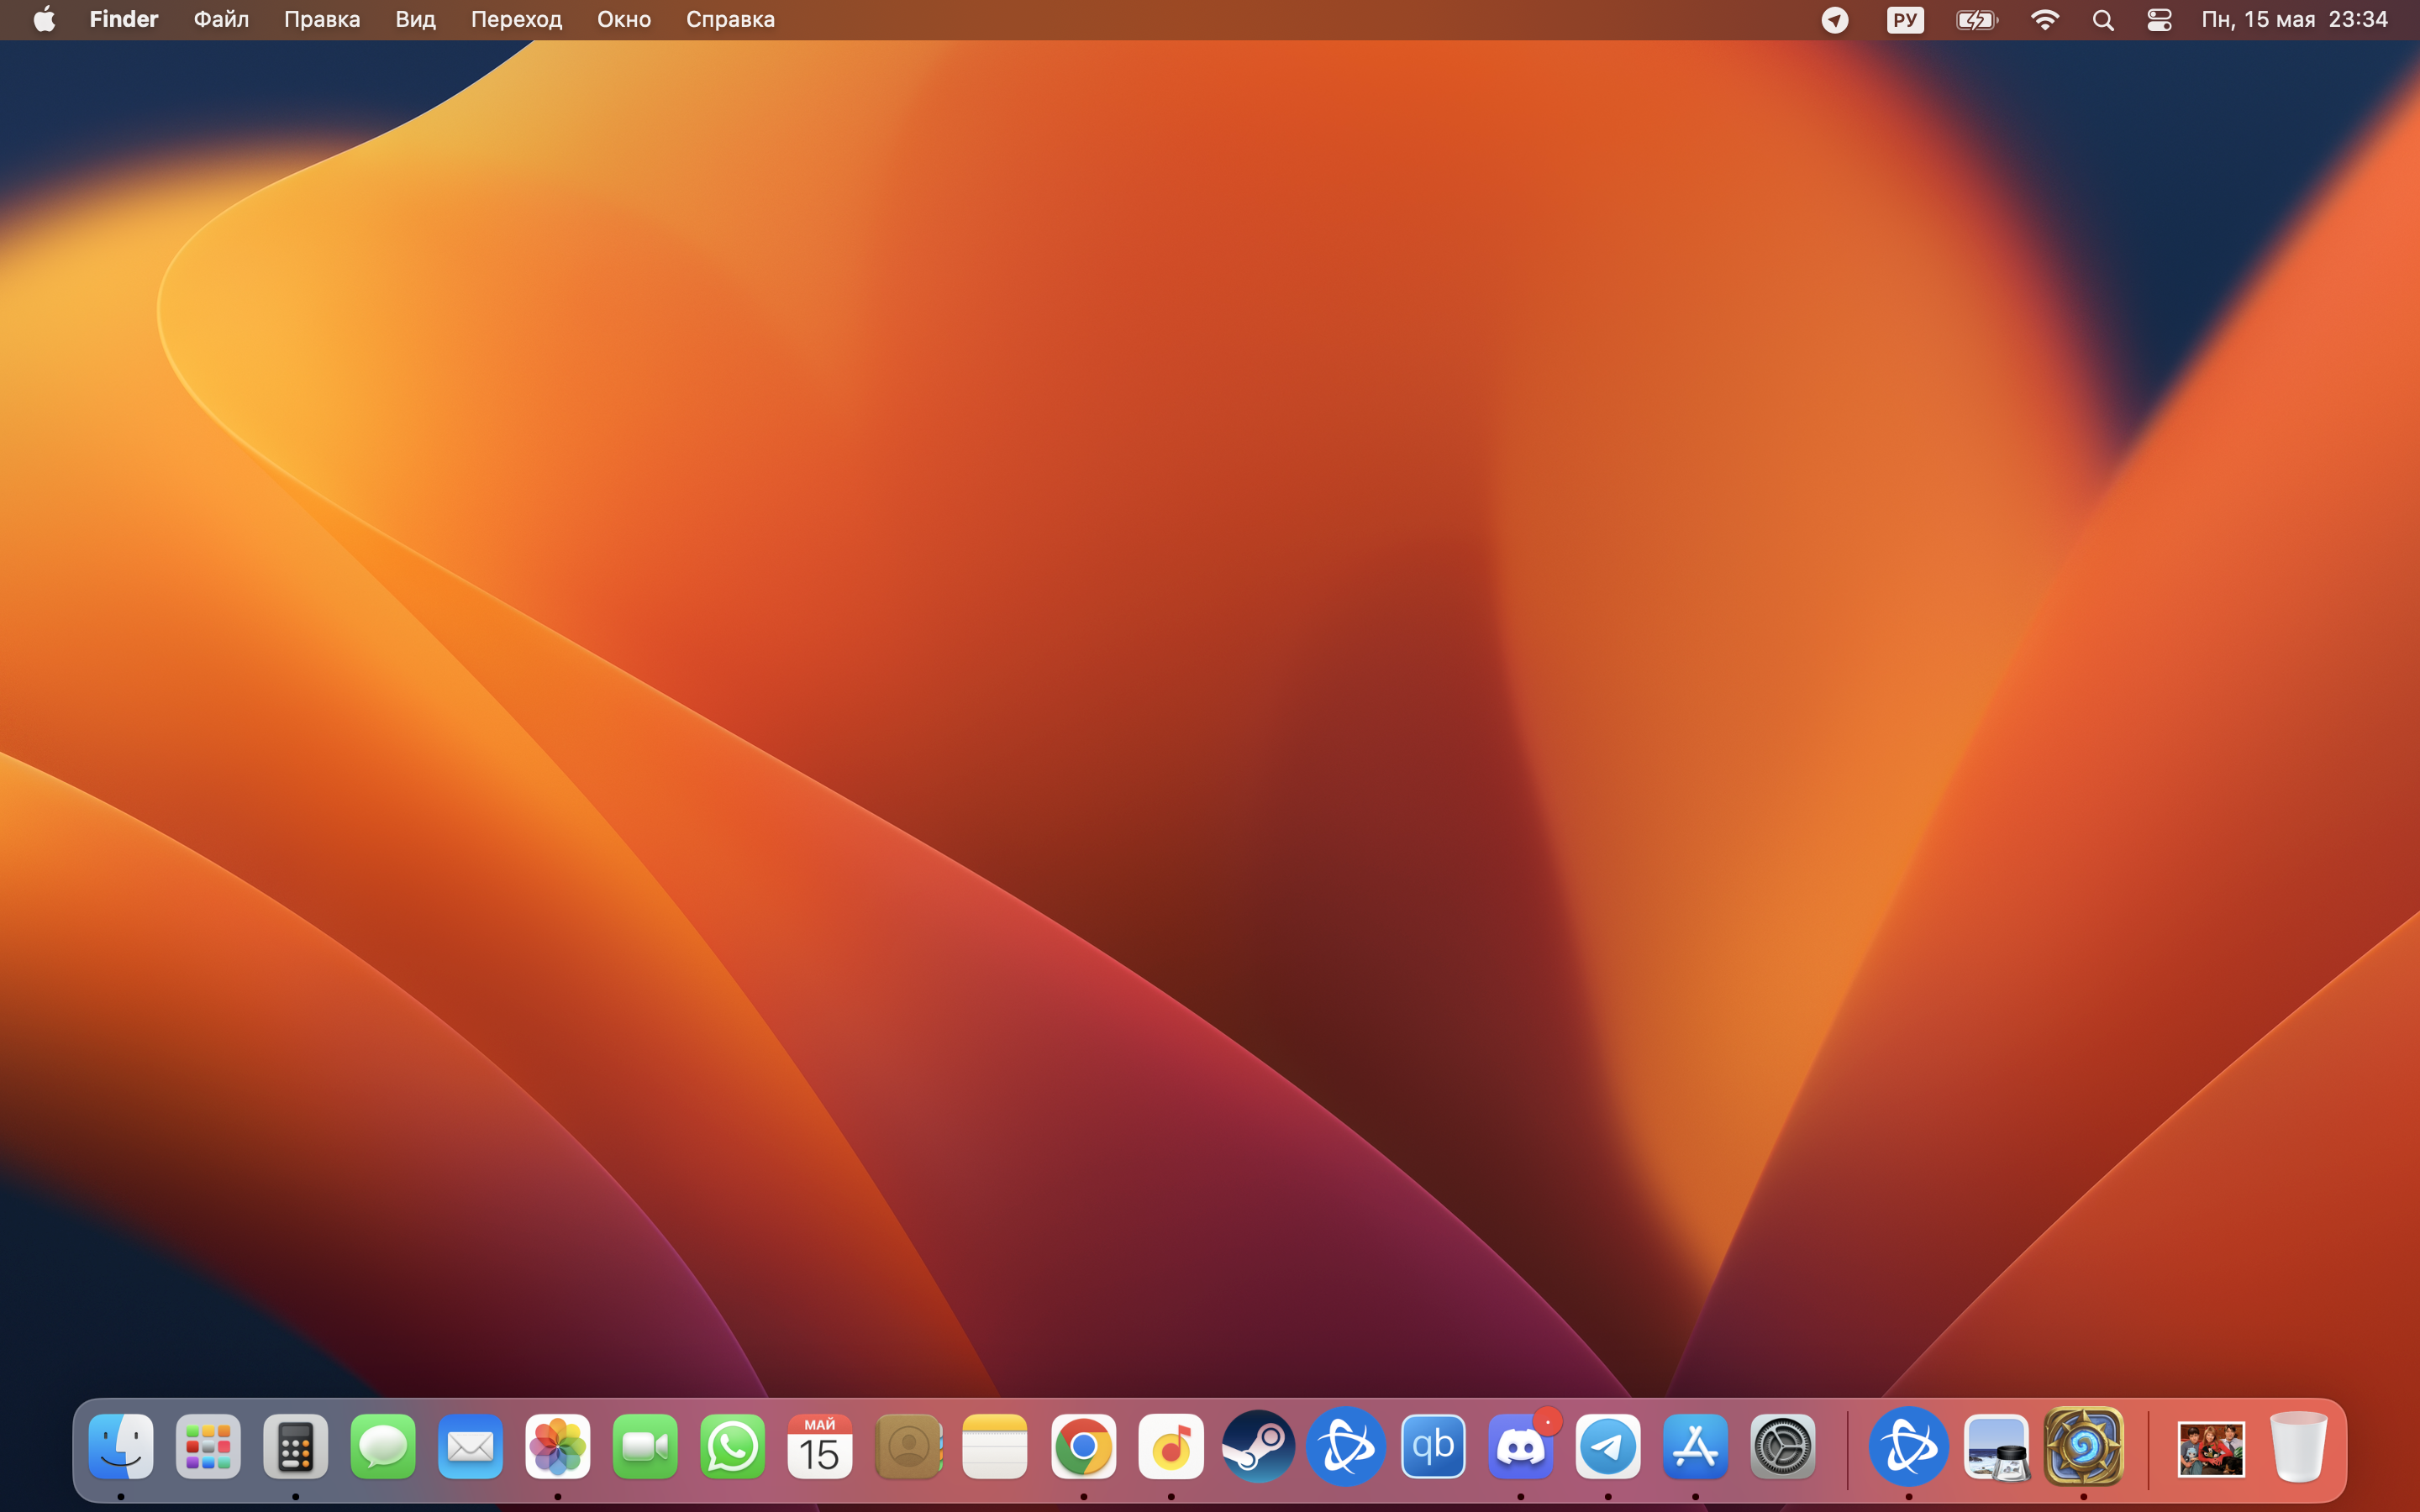Switch input source via РУ indicator
The width and height of the screenshot is (2420, 1512).
pyautogui.click(x=1905, y=20)
